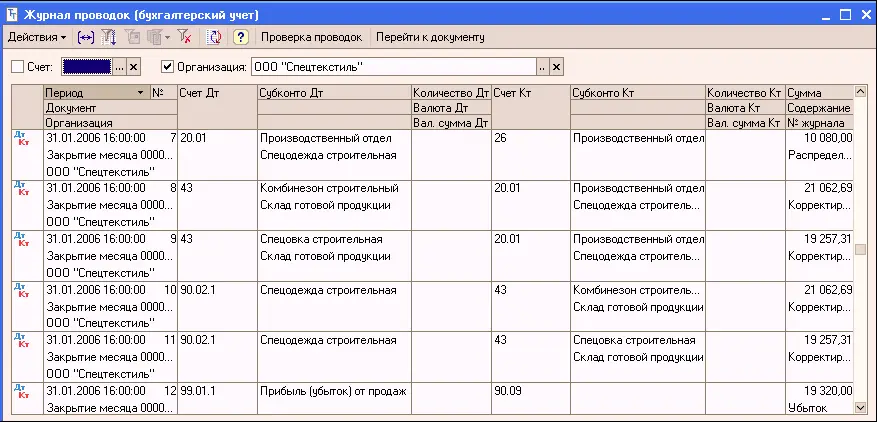
Task: Click the Организация field with ООО Спецтекстиль
Action: (394, 67)
